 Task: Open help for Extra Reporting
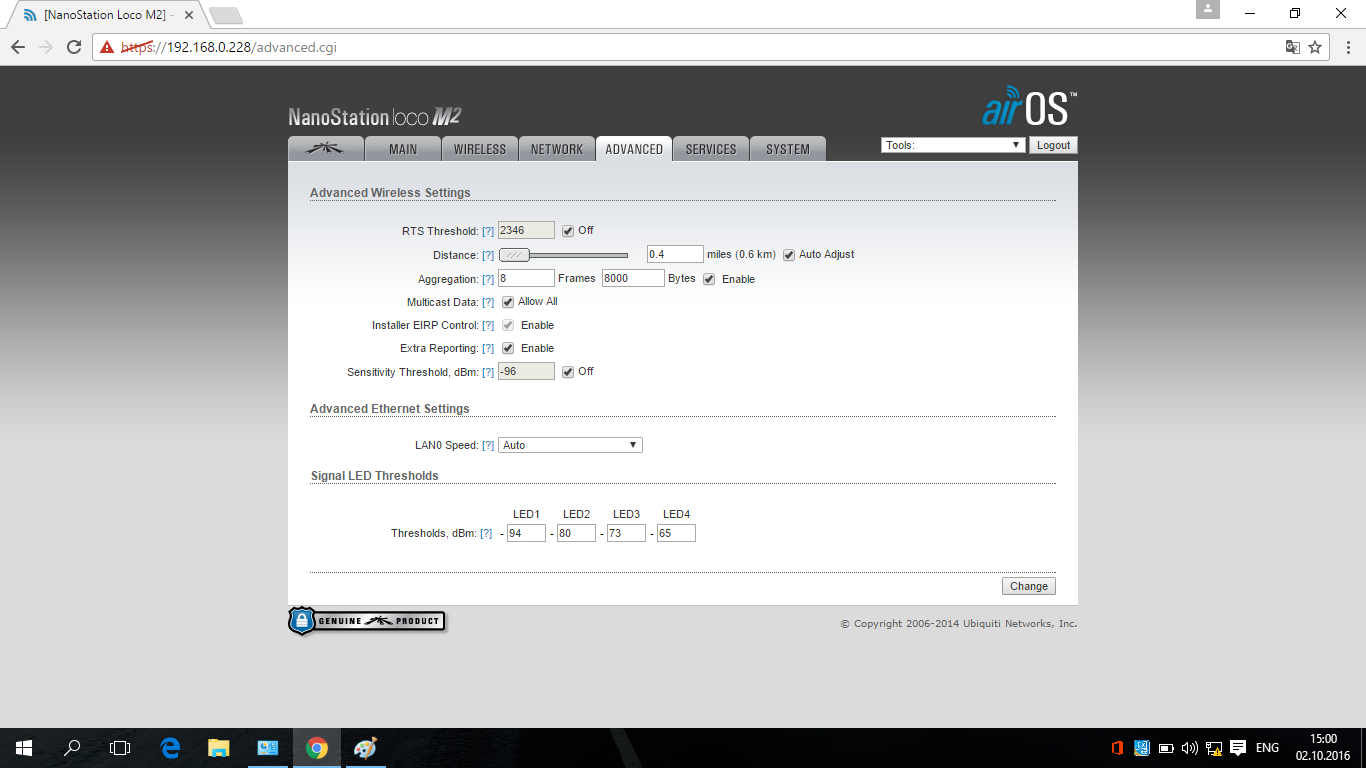tap(488, 349)
